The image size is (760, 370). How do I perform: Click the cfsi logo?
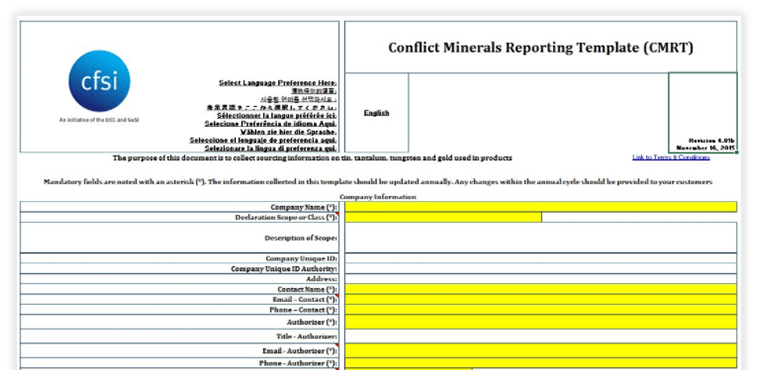99,81
